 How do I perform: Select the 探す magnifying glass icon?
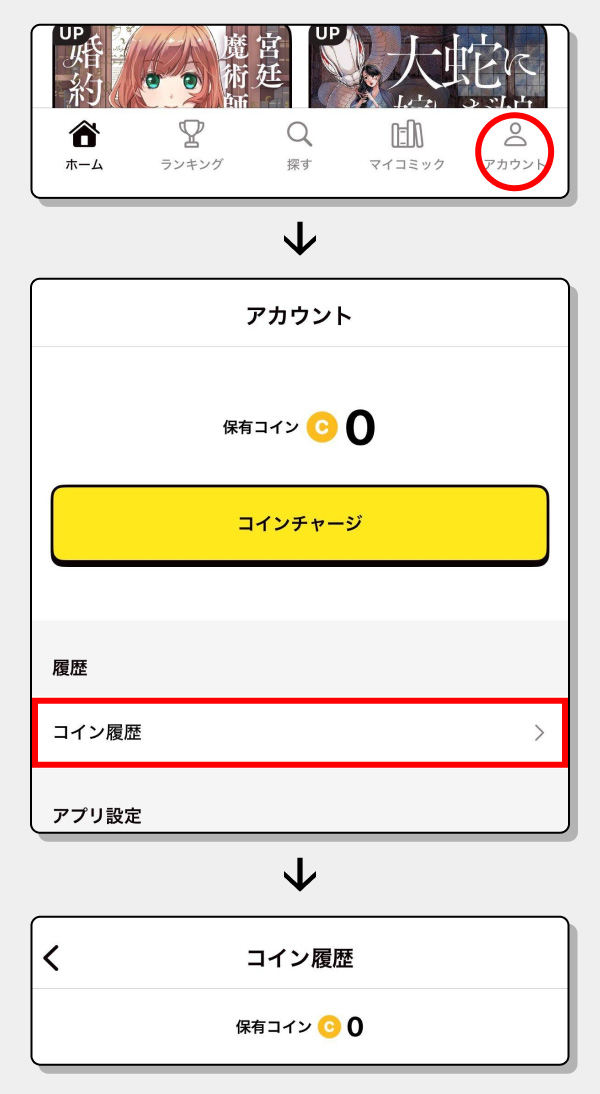(x=299, y=134)
